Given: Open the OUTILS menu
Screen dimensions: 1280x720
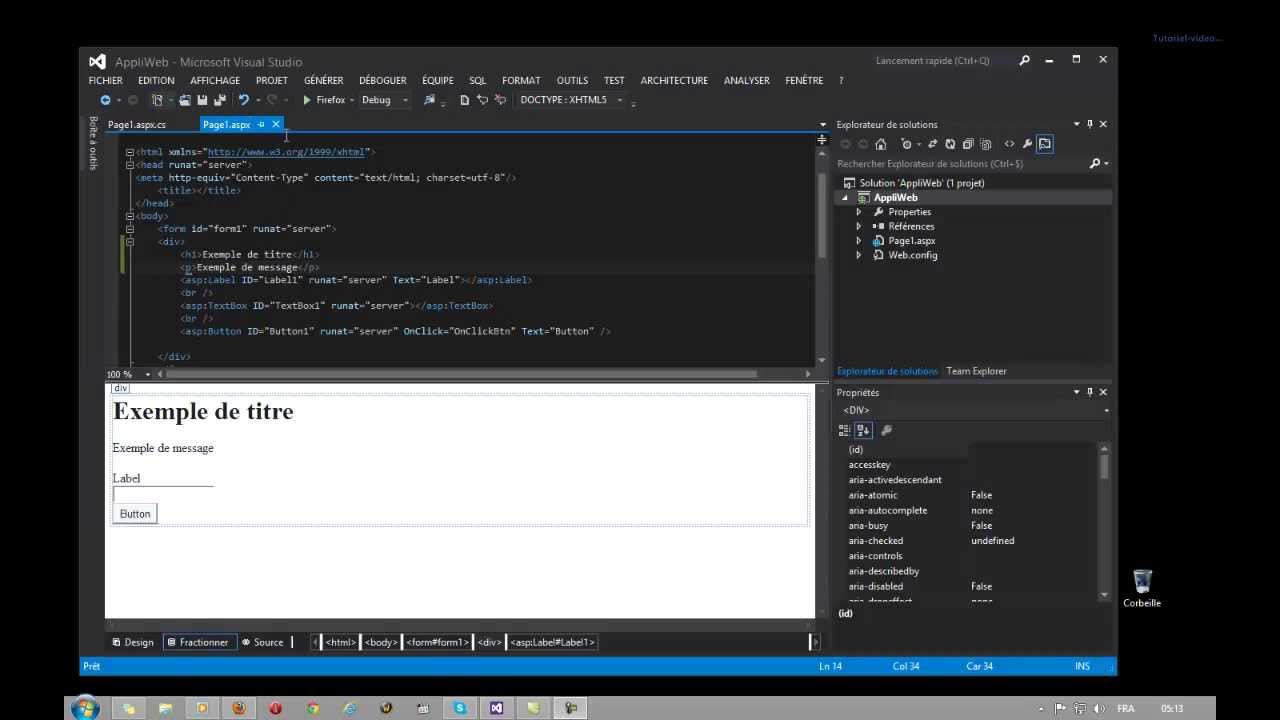Looking at the screenshot, I should [572, 80].
